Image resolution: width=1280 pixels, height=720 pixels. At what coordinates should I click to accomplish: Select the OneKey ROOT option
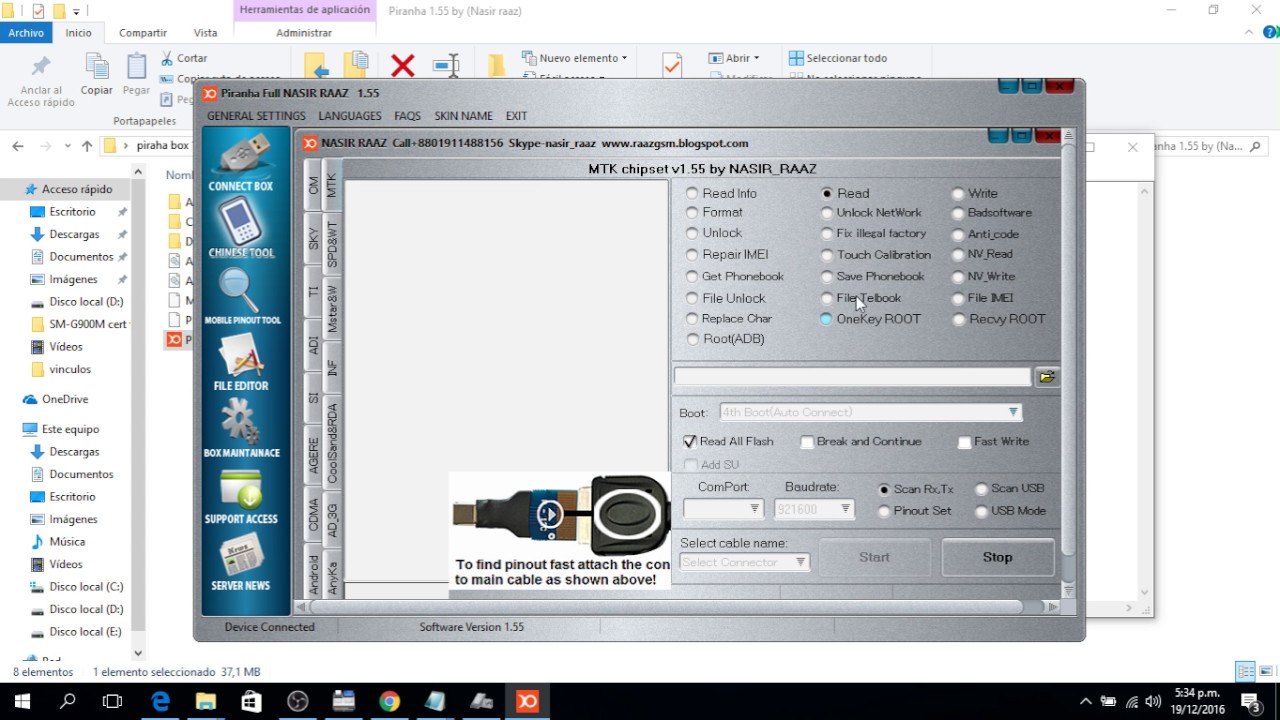[826, 319]
